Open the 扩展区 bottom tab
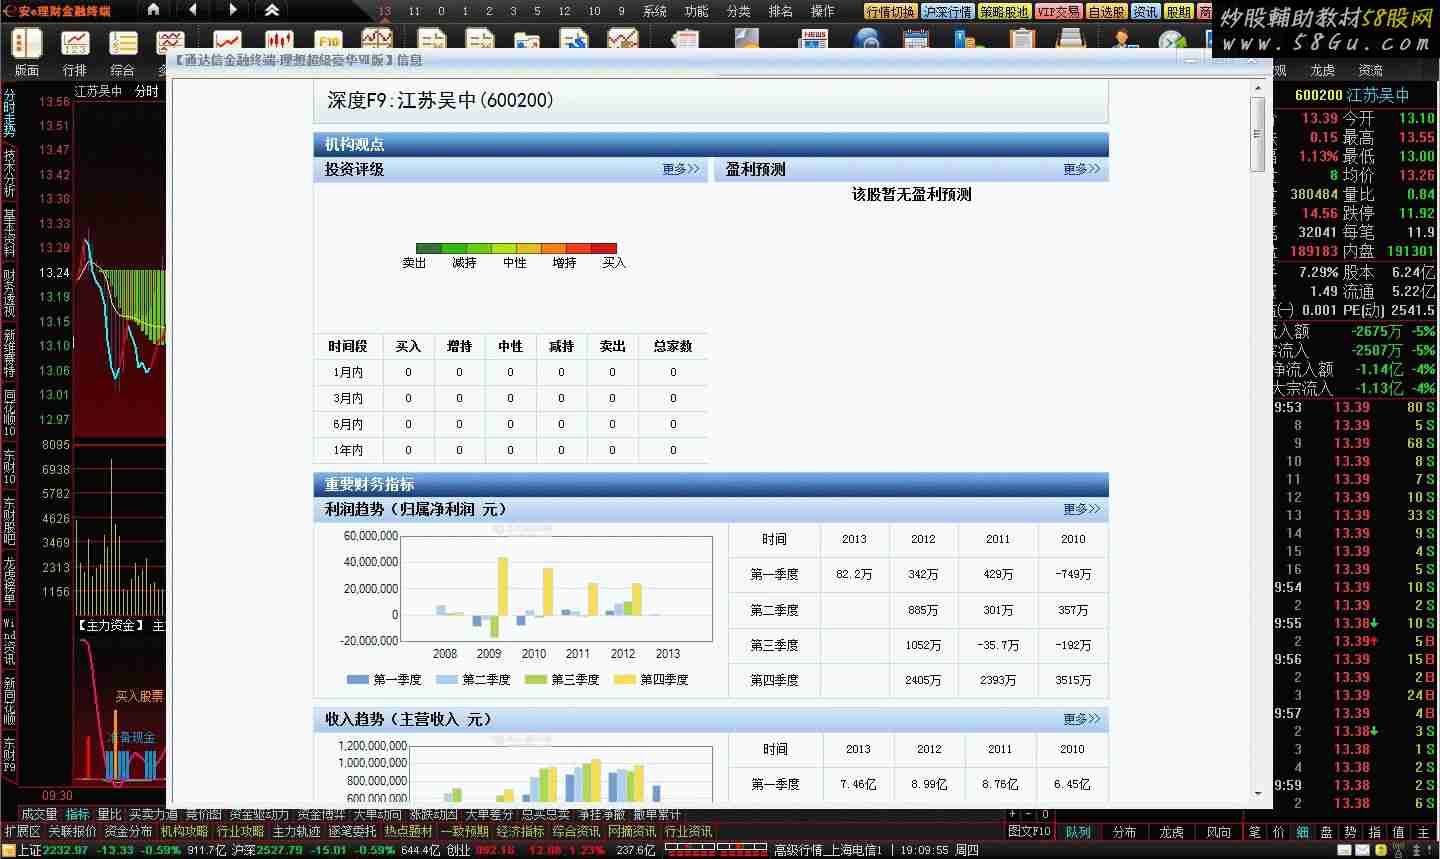The height and width of the screenshot is (859, 1440). tap(22, 832)
